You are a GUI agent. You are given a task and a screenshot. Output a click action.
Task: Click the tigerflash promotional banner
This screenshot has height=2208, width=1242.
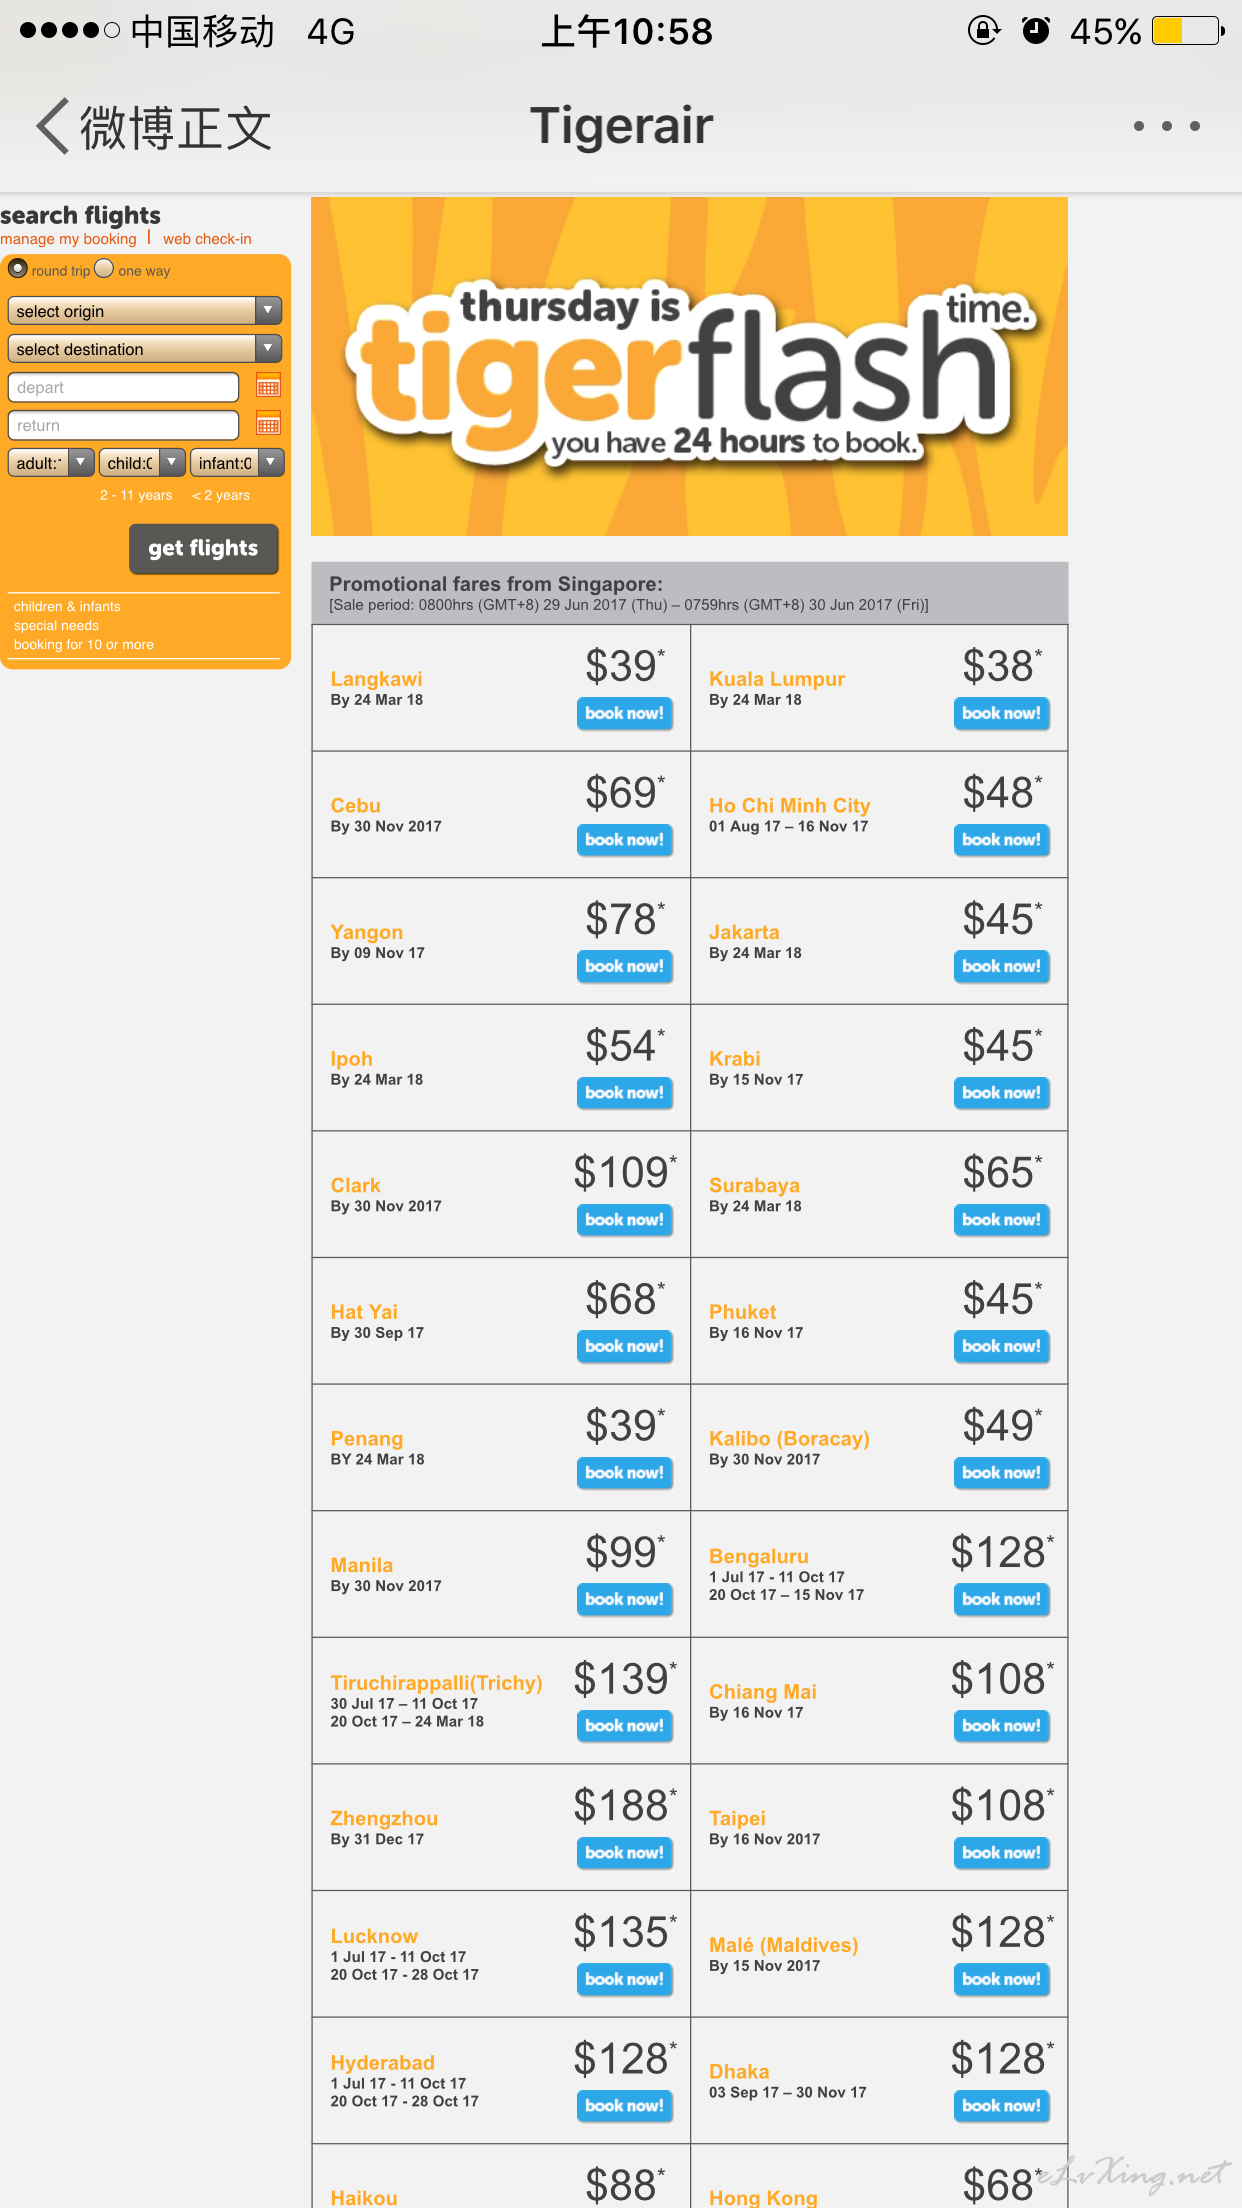(x=689, y=366)
